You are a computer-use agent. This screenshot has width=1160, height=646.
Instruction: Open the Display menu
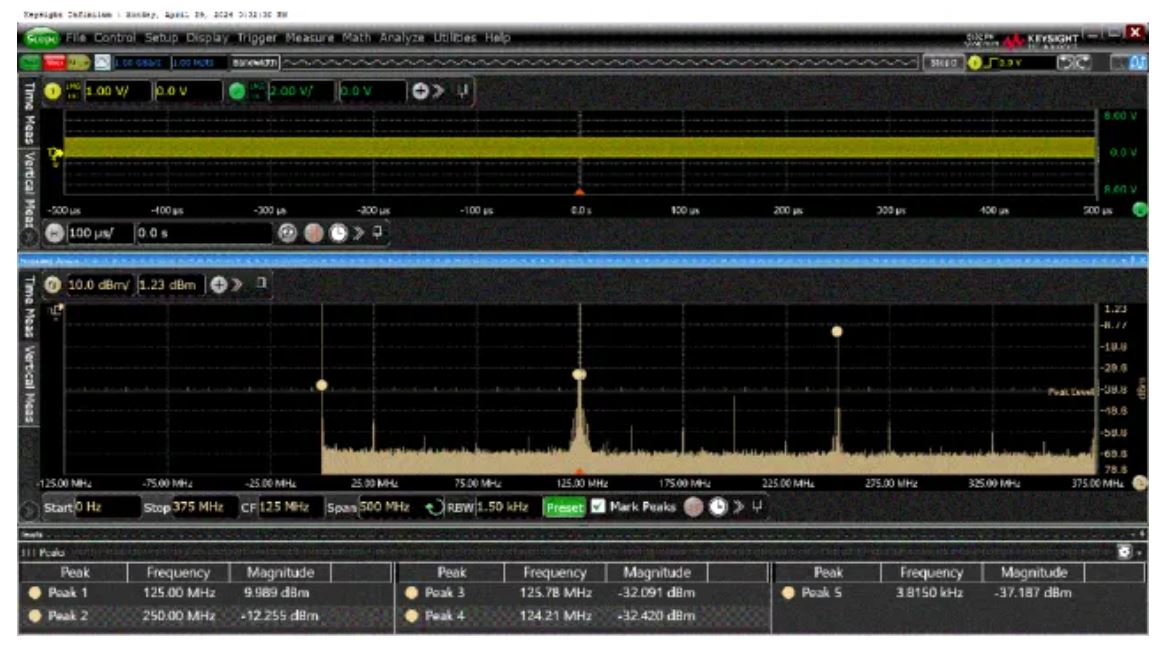click(x=207, y=37)
